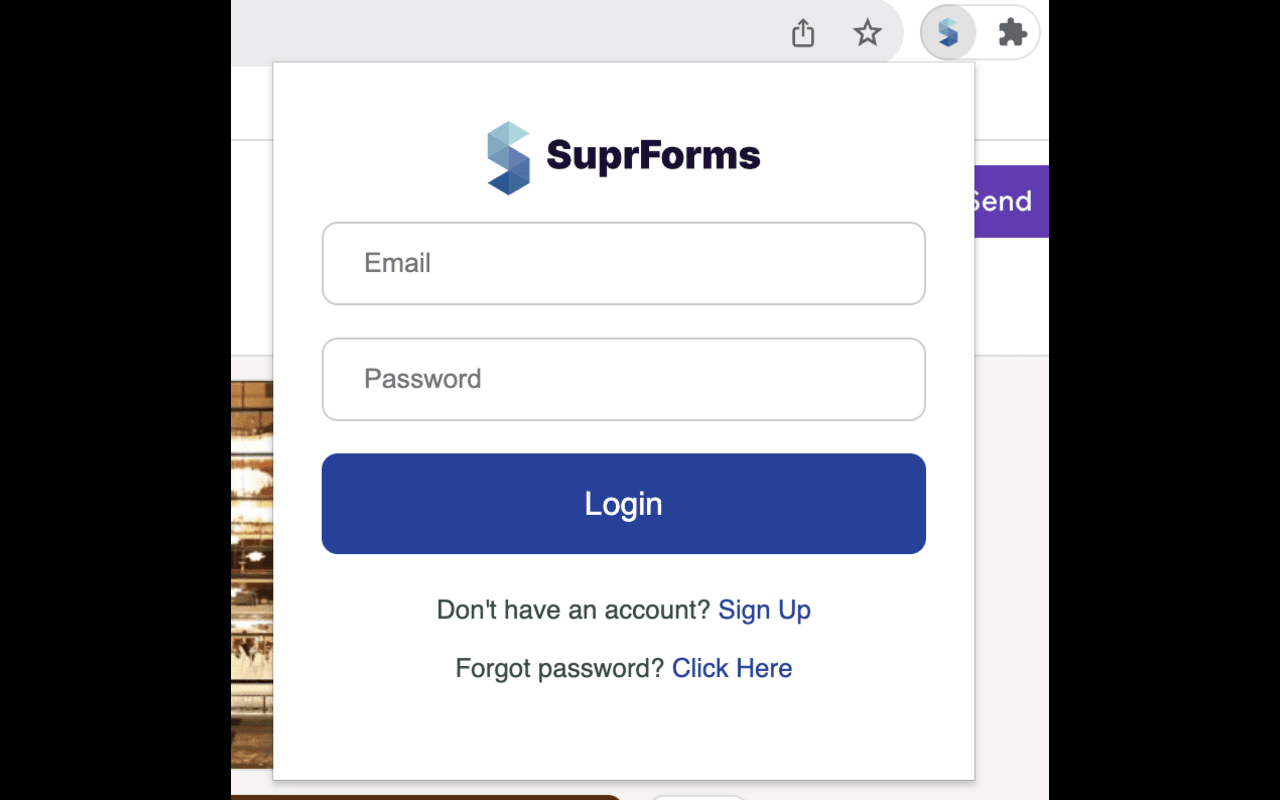Click the share/upload icon in the toolbar
This screenshot has width=1280, height=800.
(802, 33)
